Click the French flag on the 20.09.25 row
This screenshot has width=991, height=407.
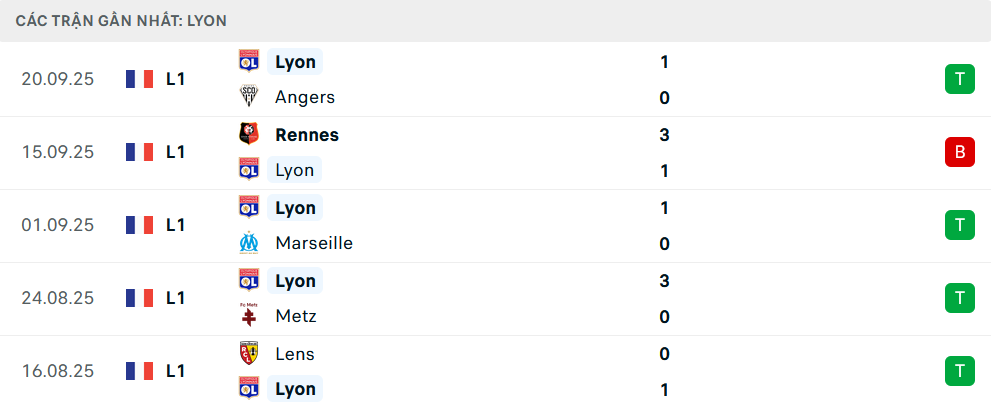pos(139,79)
